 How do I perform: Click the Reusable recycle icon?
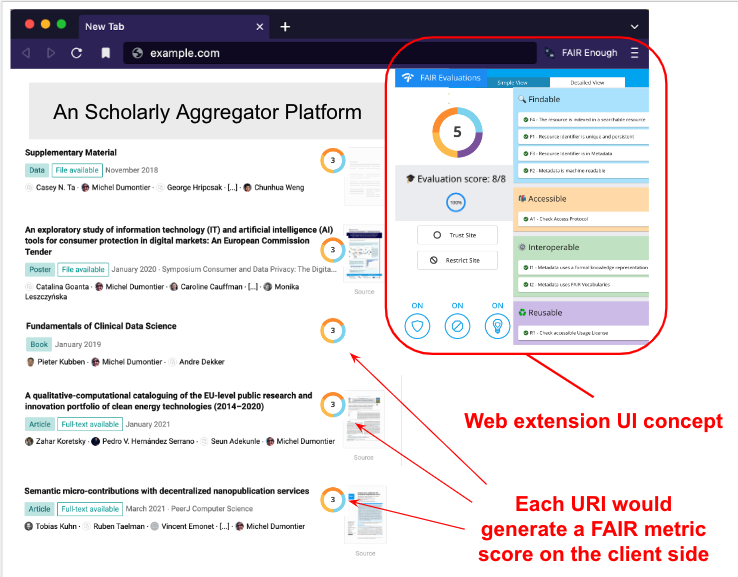pyautogui.click(x=522, y=313)
